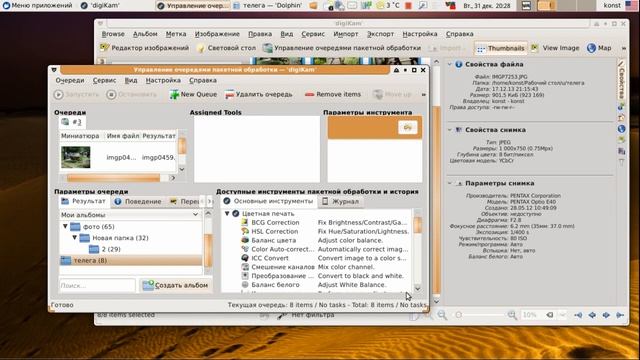Select the HSL Correction tool
This screenshot has width=640, height=360.
275,231
